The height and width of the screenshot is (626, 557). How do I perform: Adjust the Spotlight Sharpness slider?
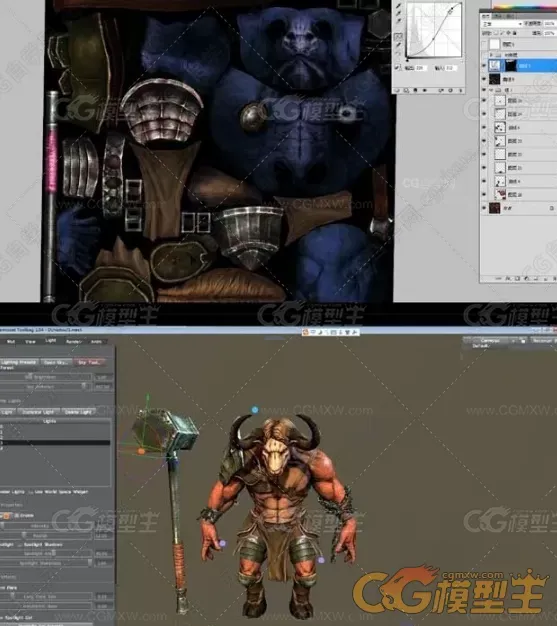[x=46, y=563]
